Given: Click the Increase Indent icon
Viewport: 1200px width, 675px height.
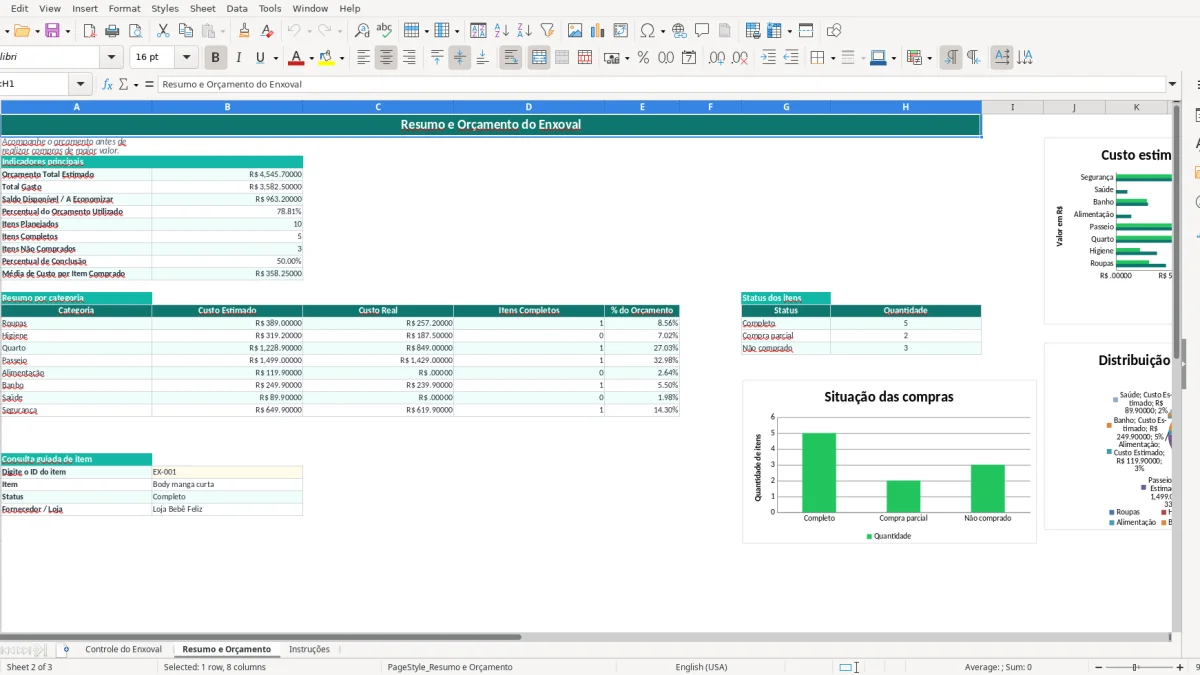Looking at the screenshot, I should coord(768,58).
